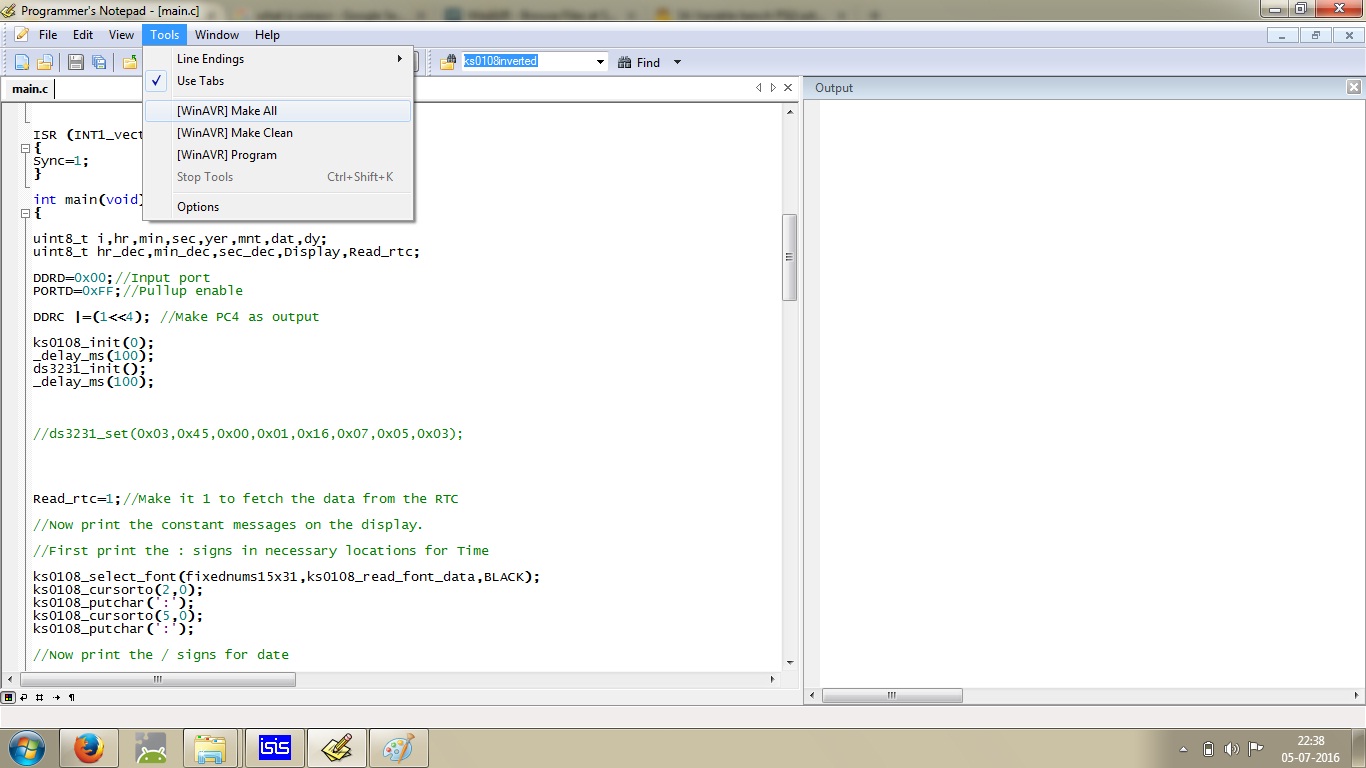Click the Open file toolbar icon
This screenshot has height=768, width=1366.
pyautogui.click(x=45, y=62)
